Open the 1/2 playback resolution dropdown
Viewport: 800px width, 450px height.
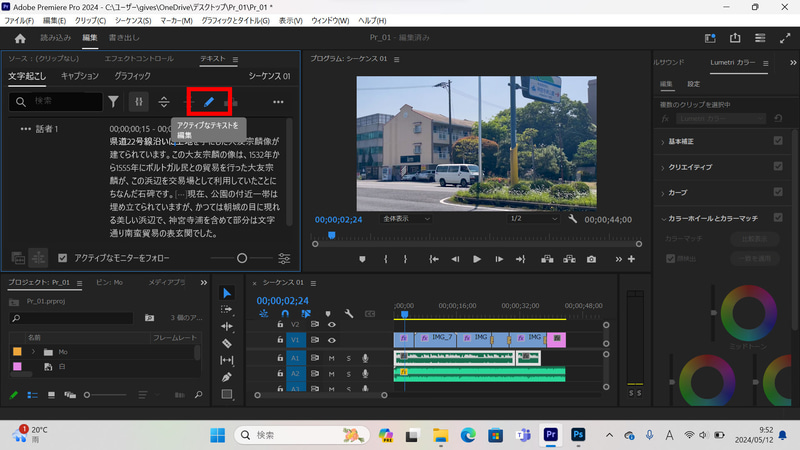[533, 219]
